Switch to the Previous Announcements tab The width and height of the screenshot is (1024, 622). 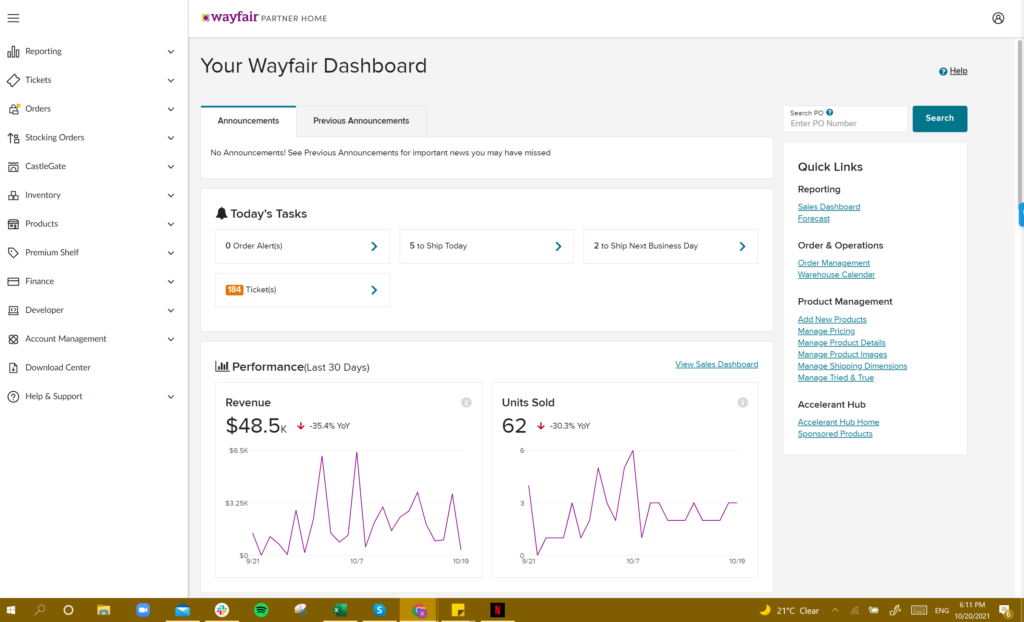click(361, 121)
